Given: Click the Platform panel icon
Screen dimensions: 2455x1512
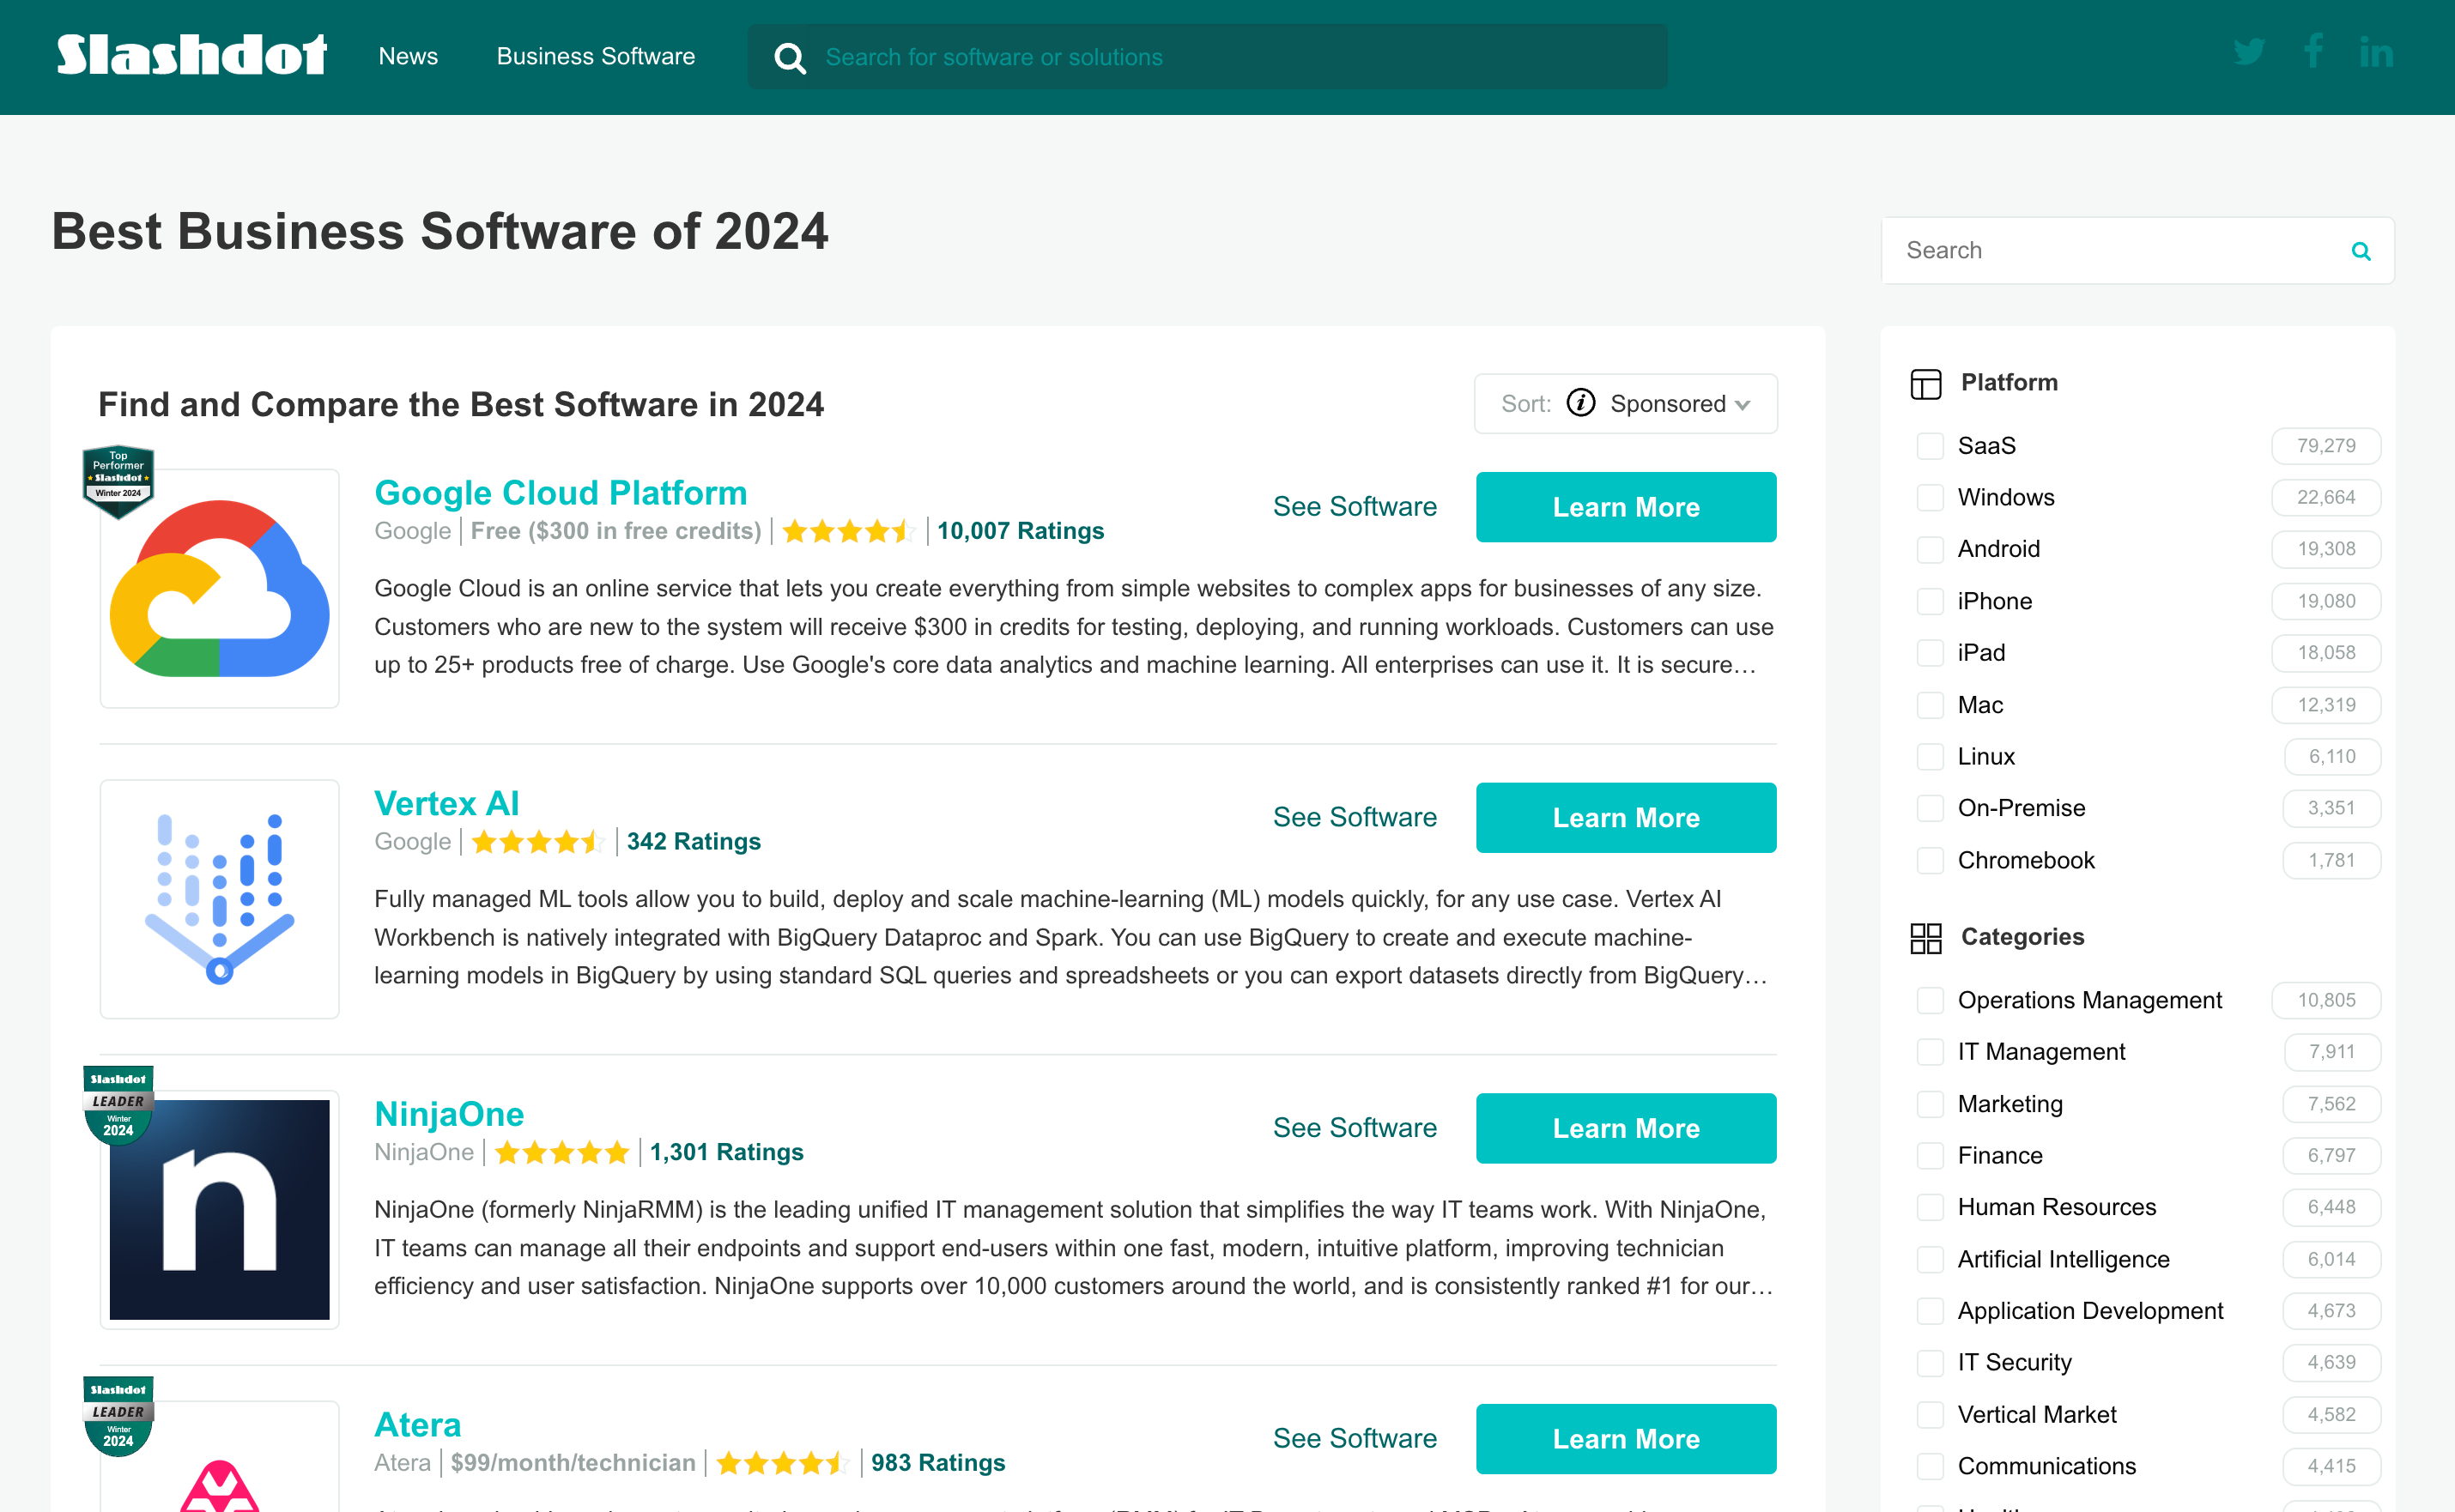Looking at the screenshot, I should [1926, 383].
